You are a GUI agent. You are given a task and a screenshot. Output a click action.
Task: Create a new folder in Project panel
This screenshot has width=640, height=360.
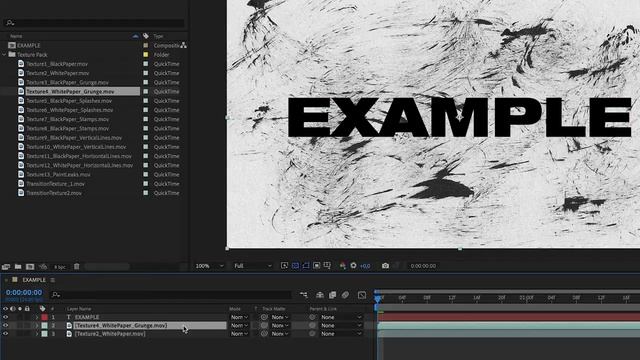18,267
